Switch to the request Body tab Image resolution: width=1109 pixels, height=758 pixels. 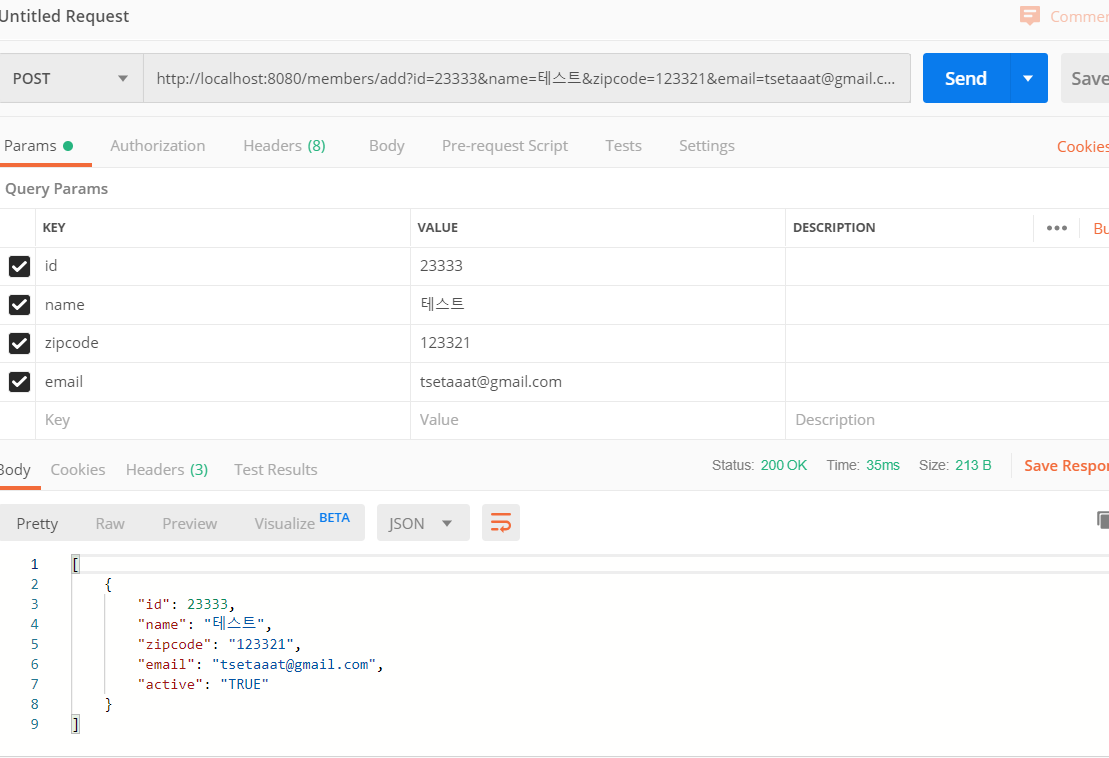(387, 146)
